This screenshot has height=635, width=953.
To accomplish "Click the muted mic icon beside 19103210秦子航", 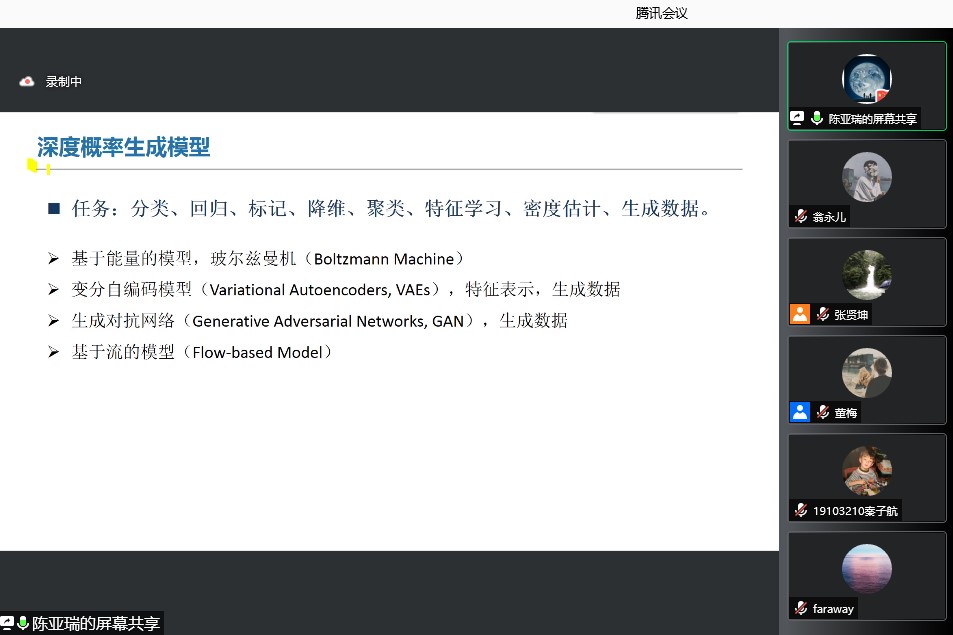I will (x=800, y=510).
